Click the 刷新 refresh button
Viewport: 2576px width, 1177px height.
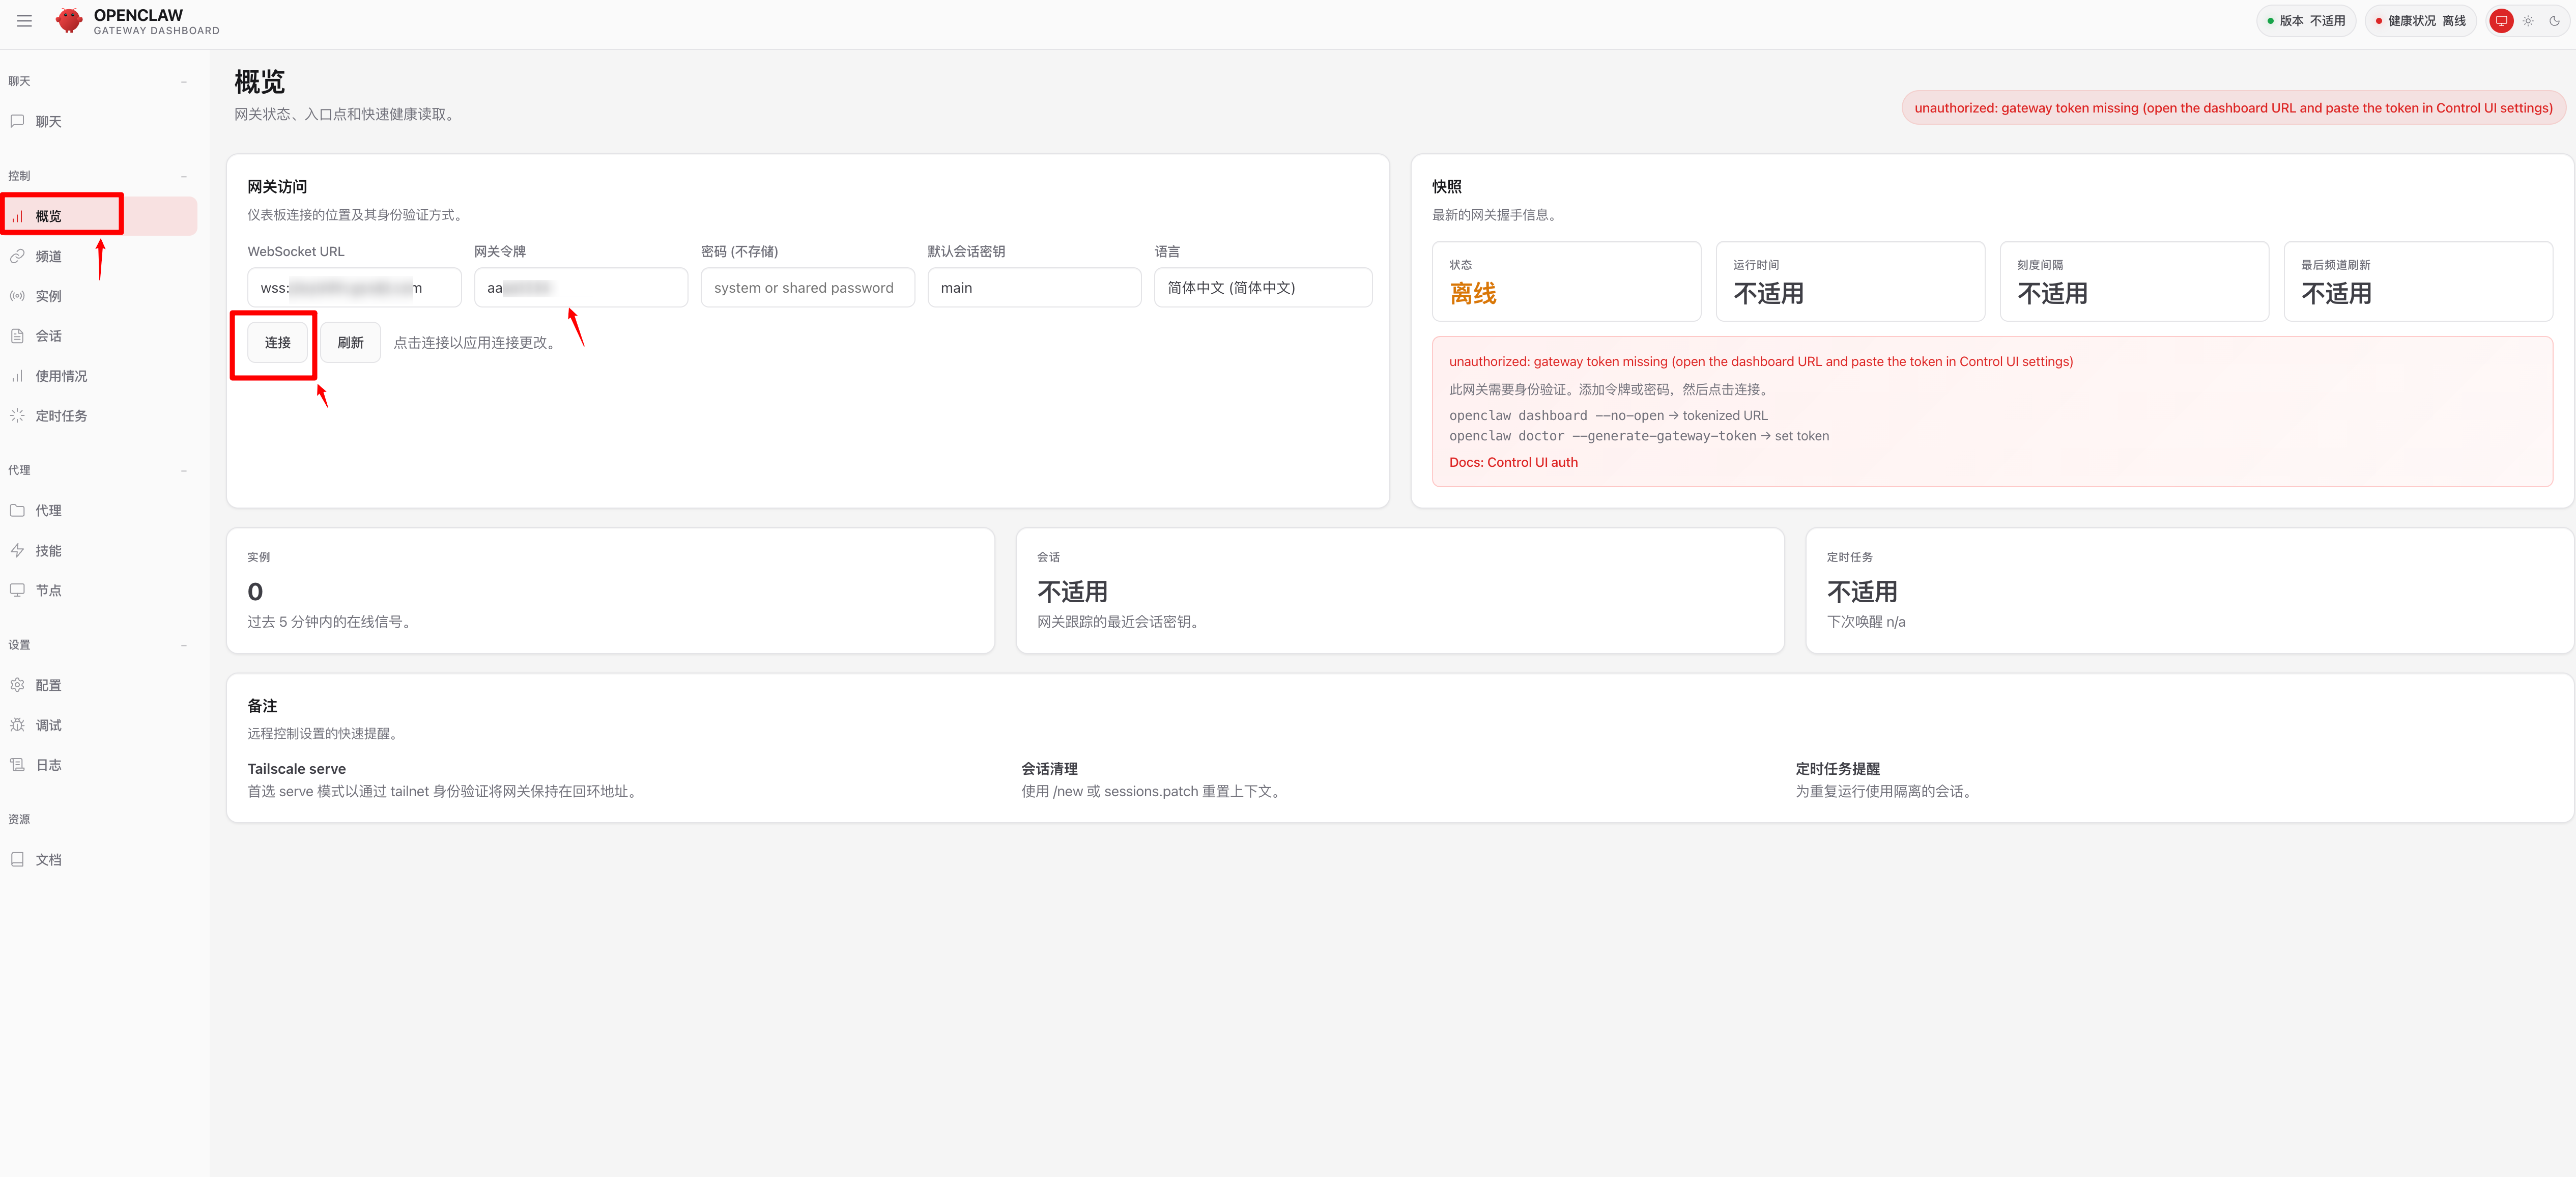coord(350,343)
